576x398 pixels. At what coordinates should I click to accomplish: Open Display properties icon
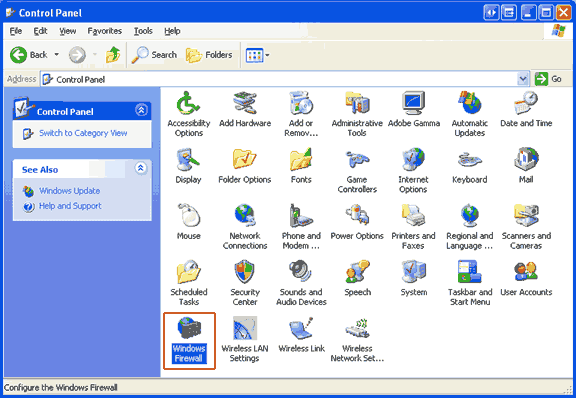click(x=188, y=166)
